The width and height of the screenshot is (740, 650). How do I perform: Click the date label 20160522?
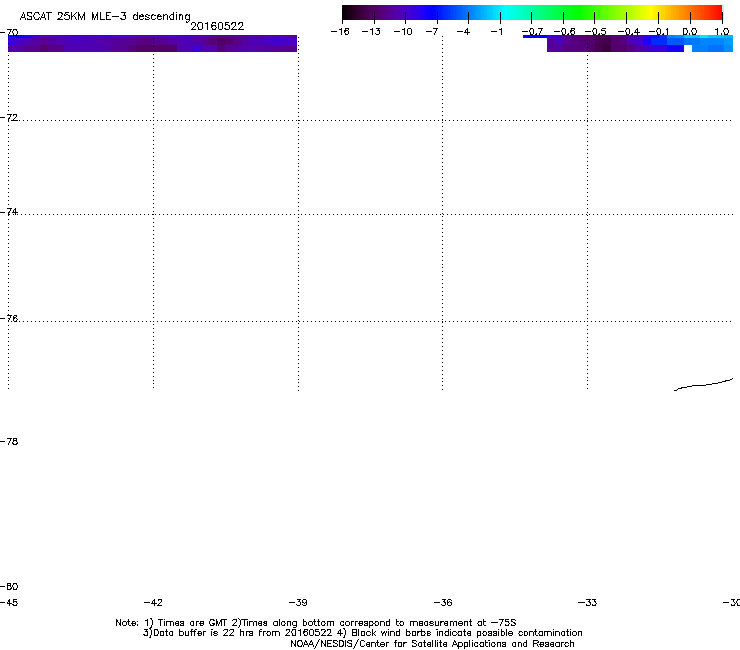click(x=217, y=26)
